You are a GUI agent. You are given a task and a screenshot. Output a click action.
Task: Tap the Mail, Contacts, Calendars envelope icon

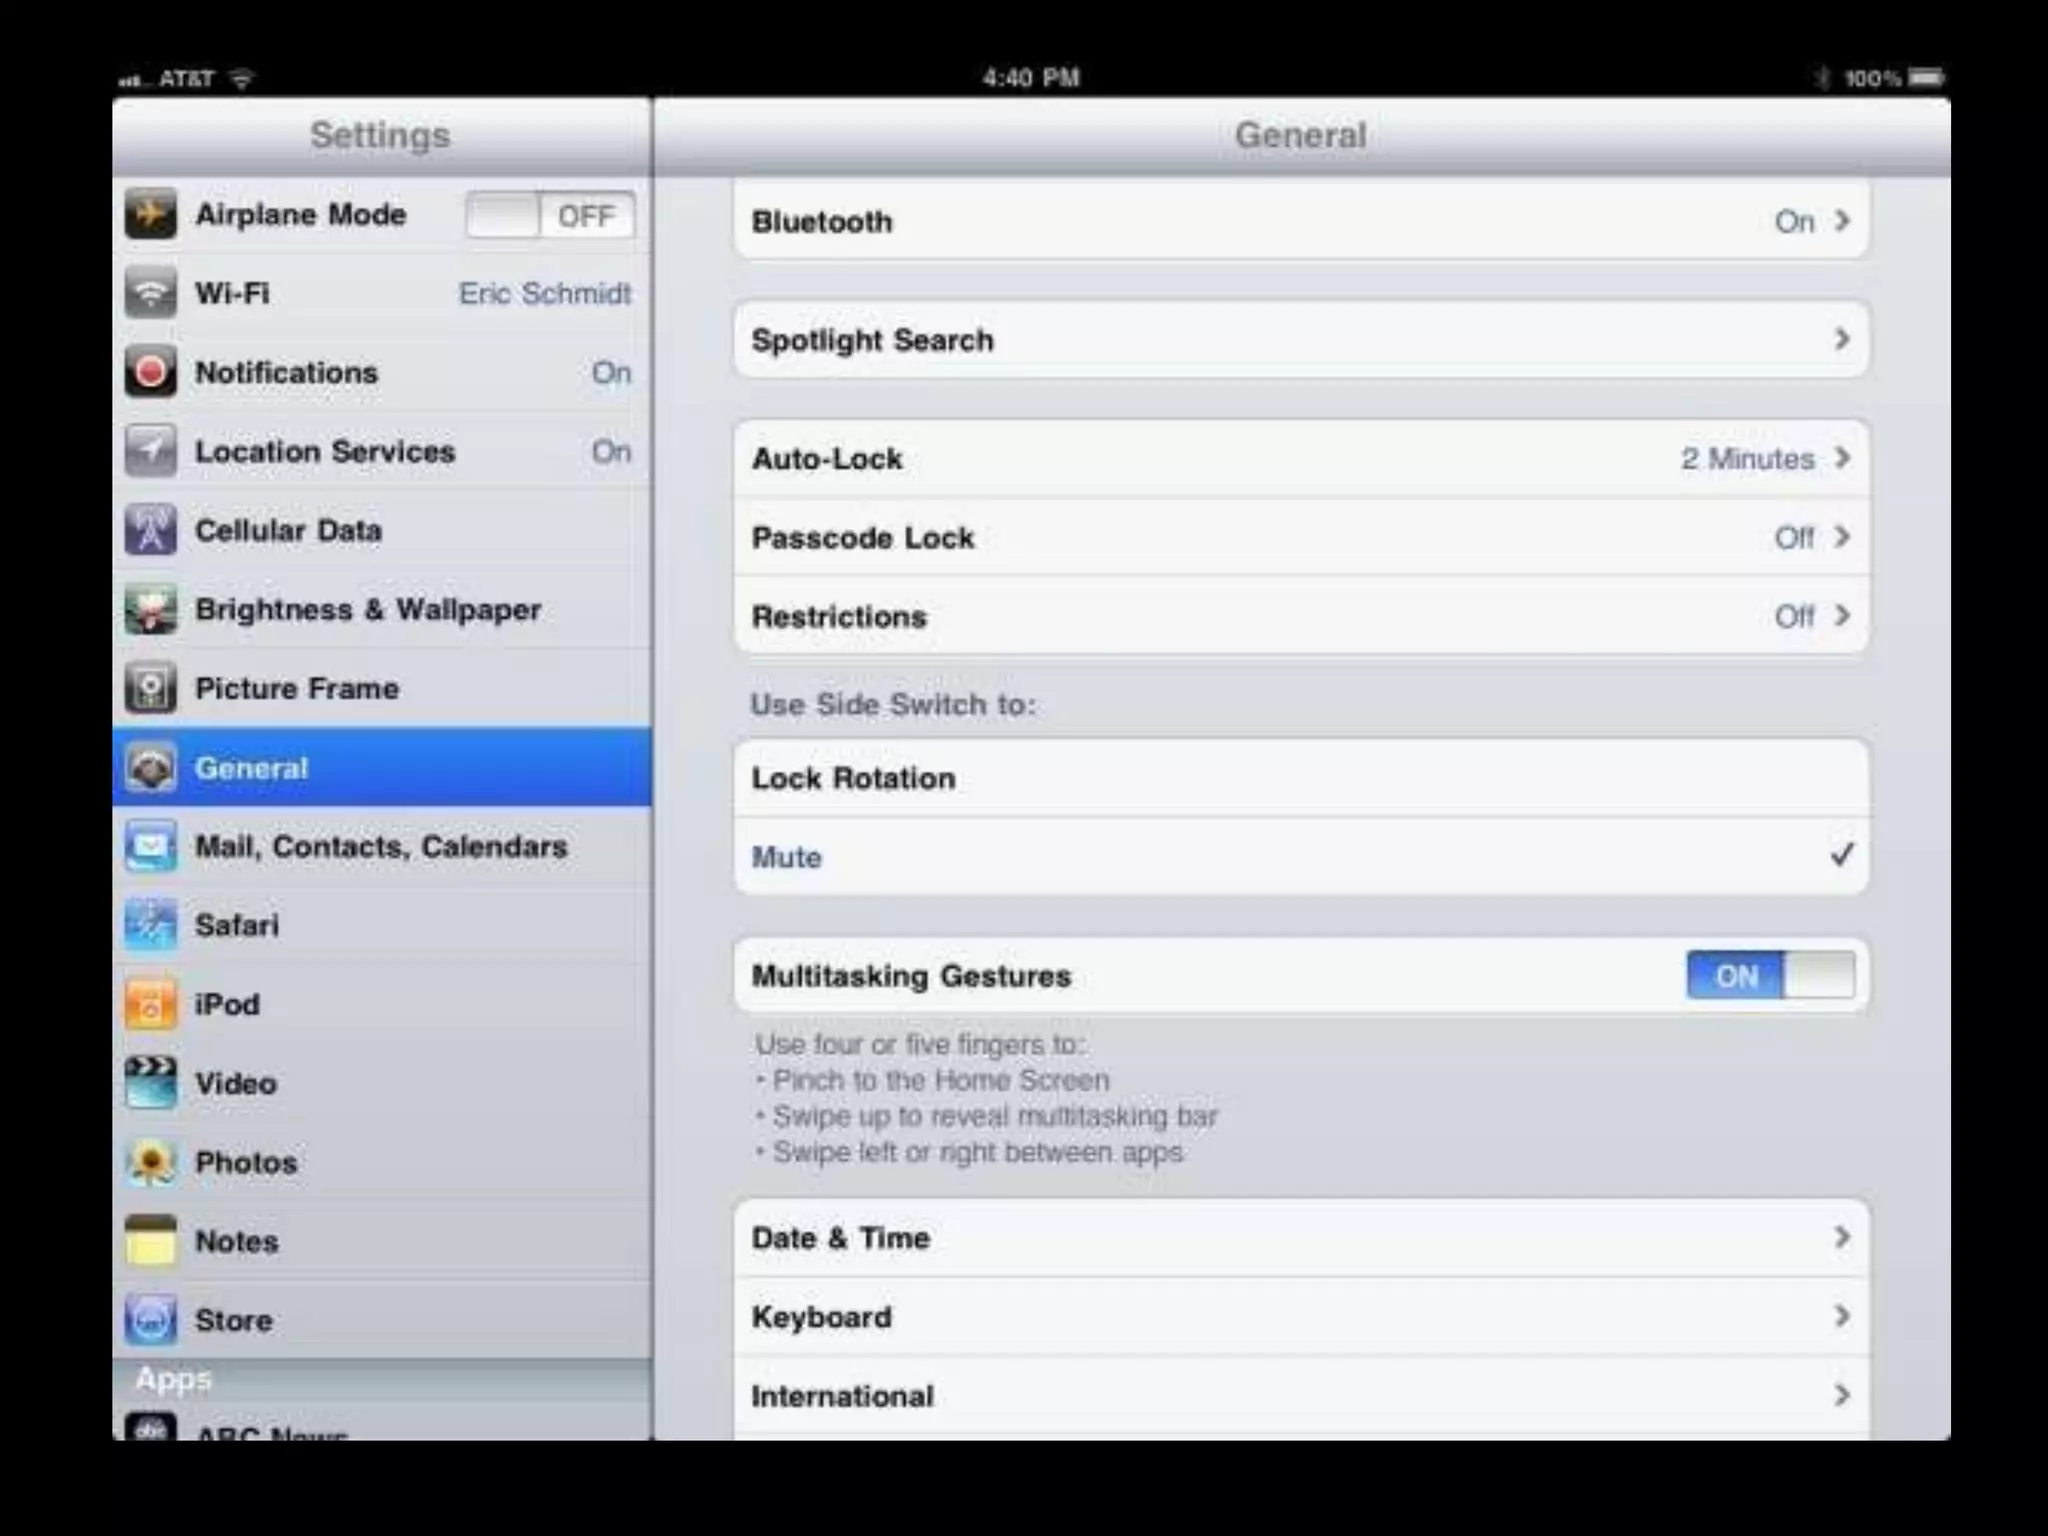[x=151, y=847]
